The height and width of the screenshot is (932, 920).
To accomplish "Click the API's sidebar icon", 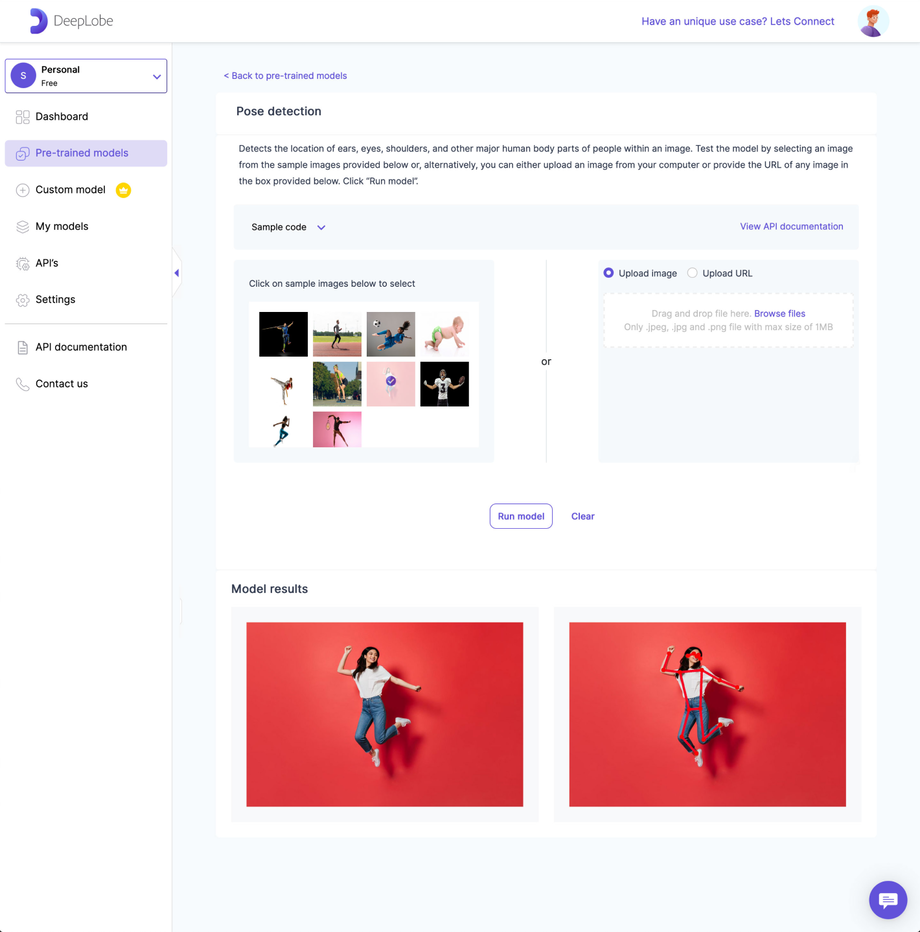I will click(x=21, y=263).
